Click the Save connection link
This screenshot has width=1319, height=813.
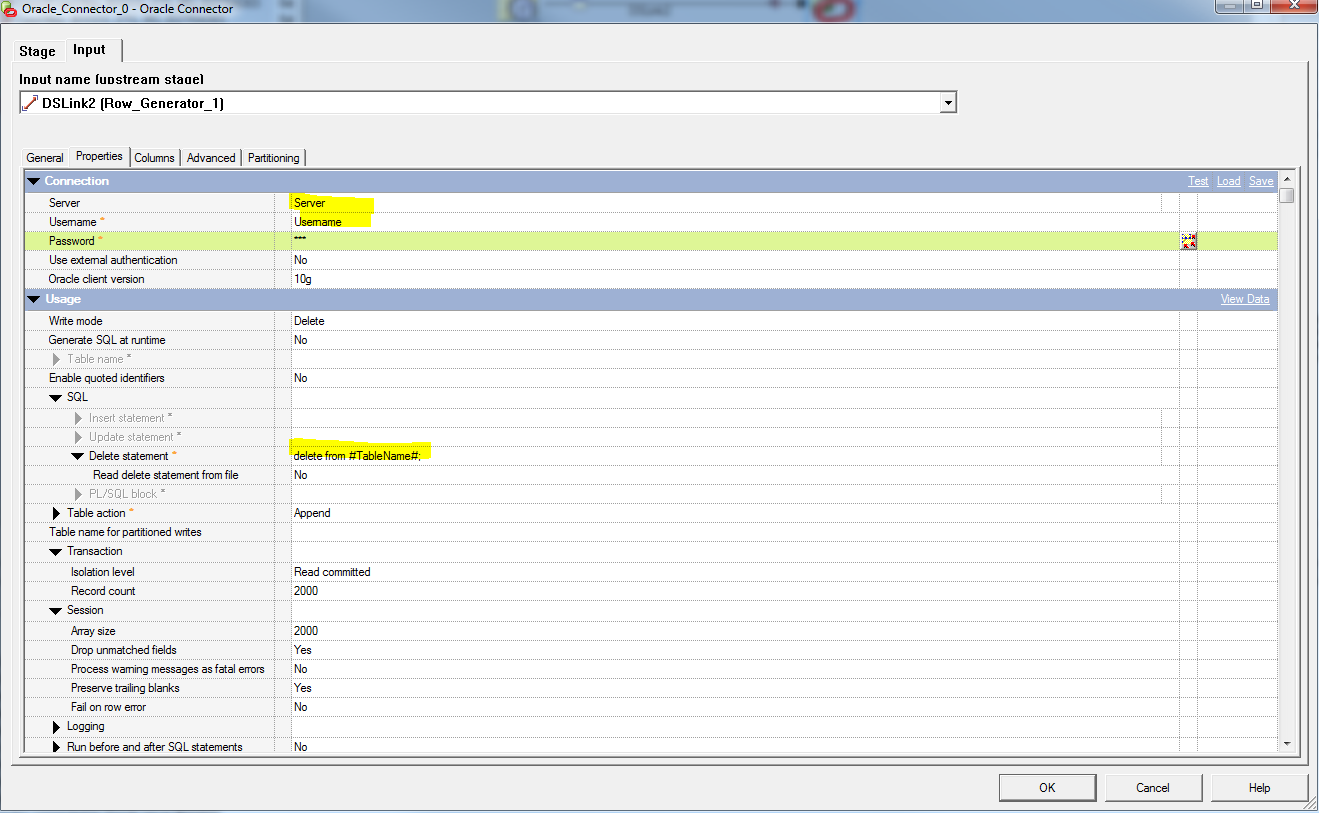click(1261, 181)
